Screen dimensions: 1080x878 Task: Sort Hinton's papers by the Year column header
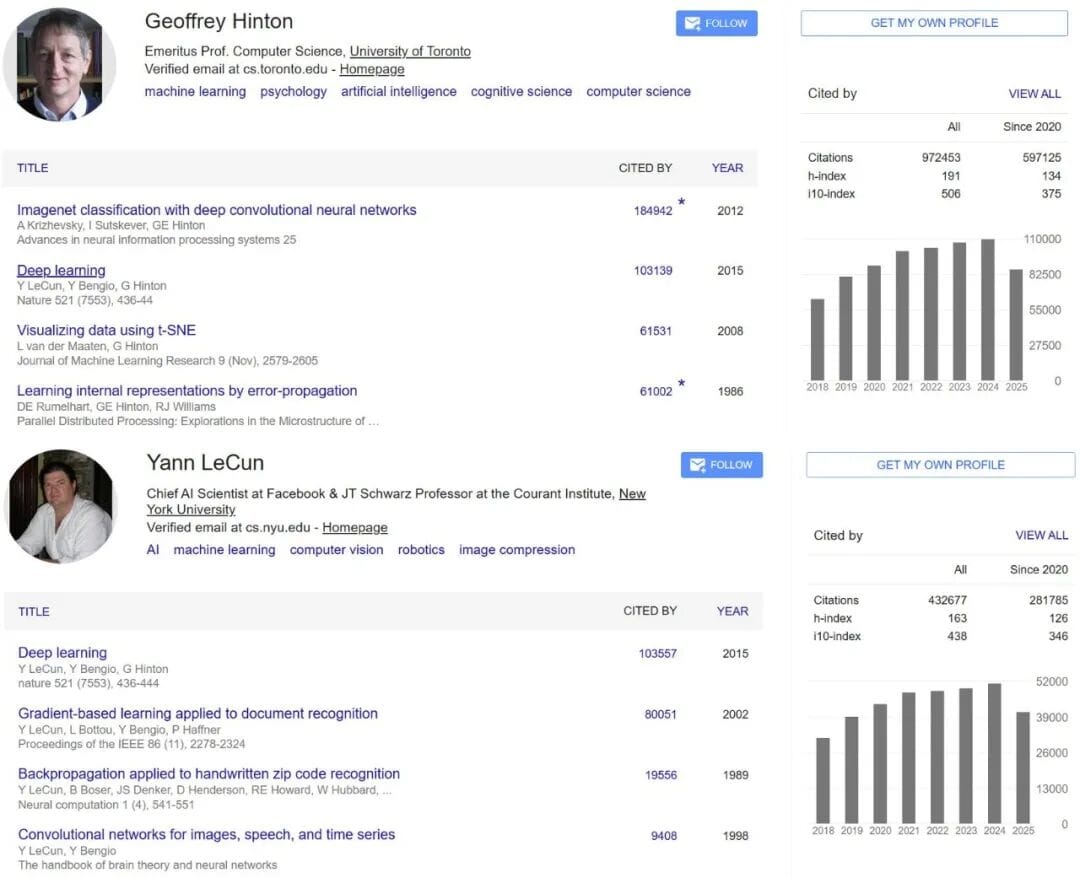727,168
